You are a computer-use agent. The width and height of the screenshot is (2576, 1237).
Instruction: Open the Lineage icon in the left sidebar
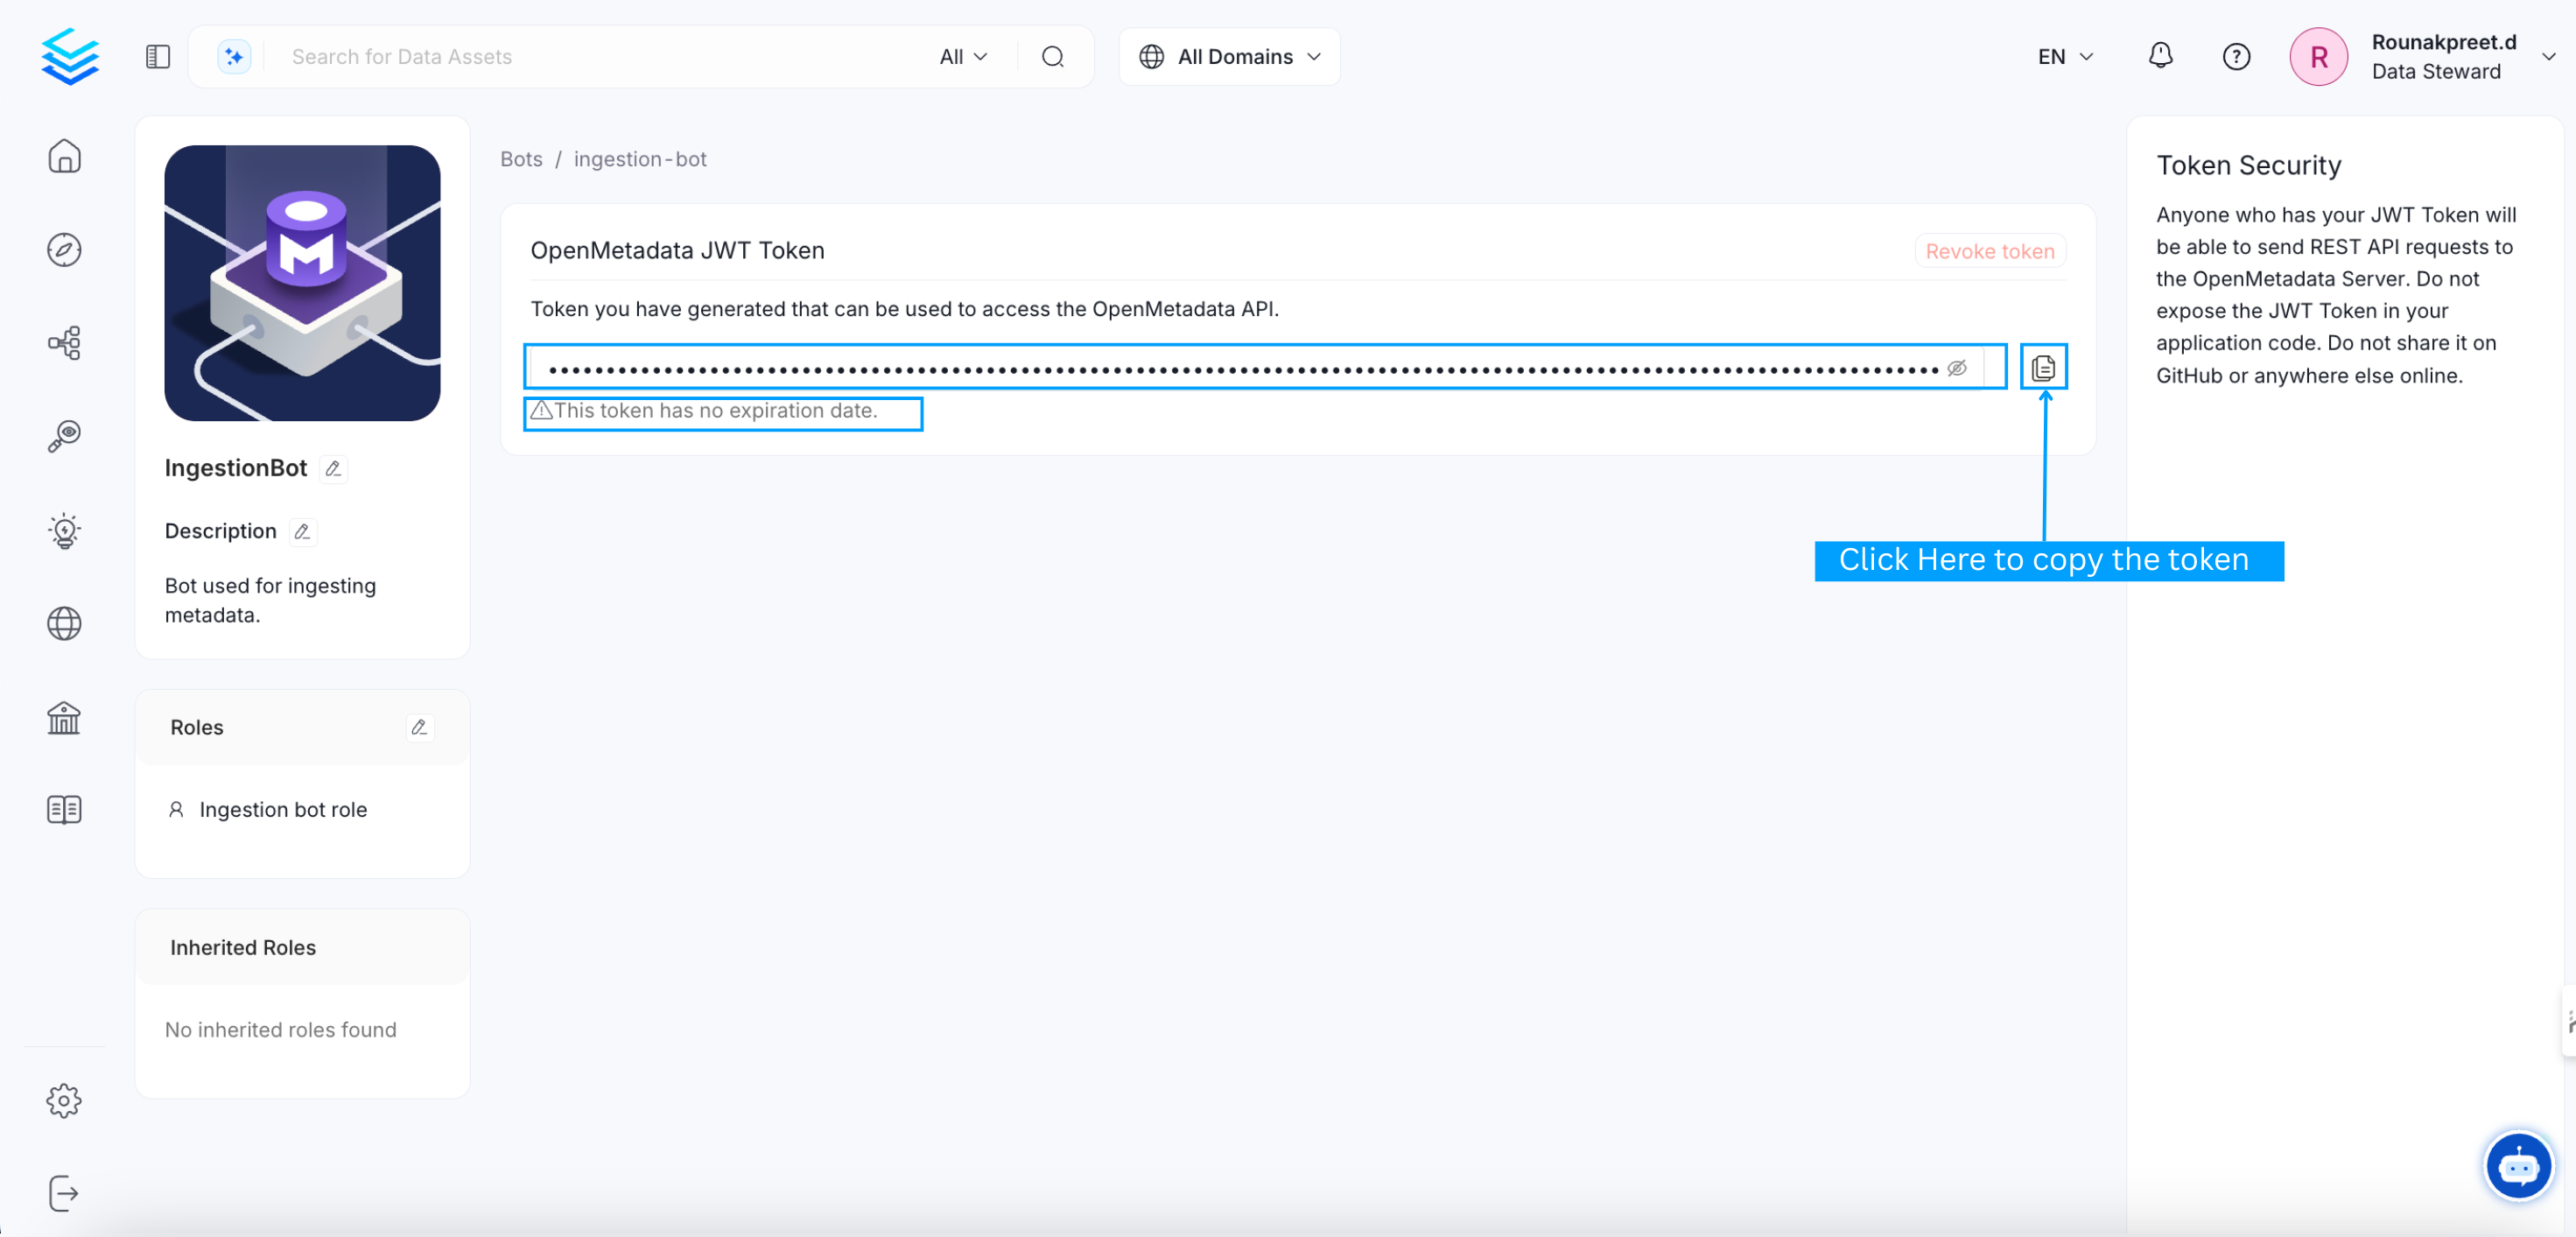pos(64,343)
